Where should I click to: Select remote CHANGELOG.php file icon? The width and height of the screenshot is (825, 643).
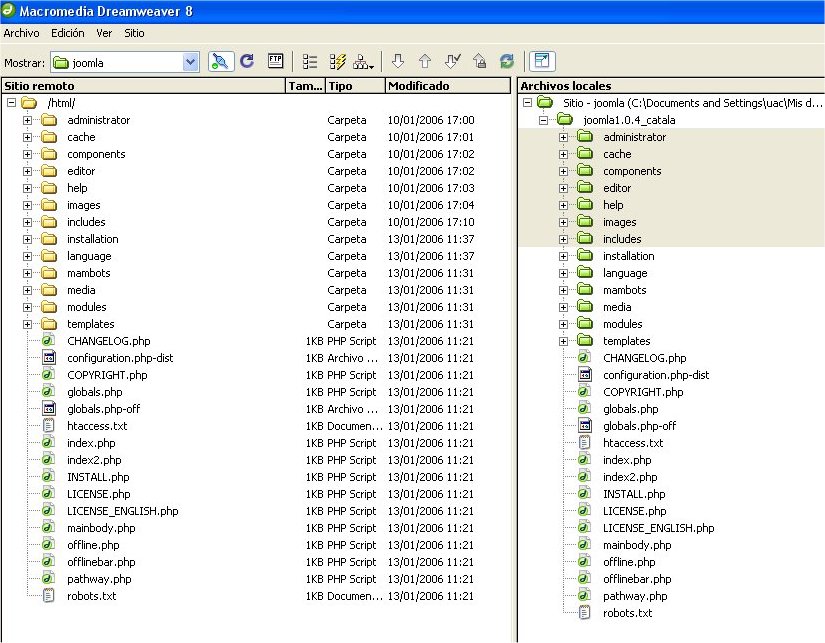pos(48,340)
